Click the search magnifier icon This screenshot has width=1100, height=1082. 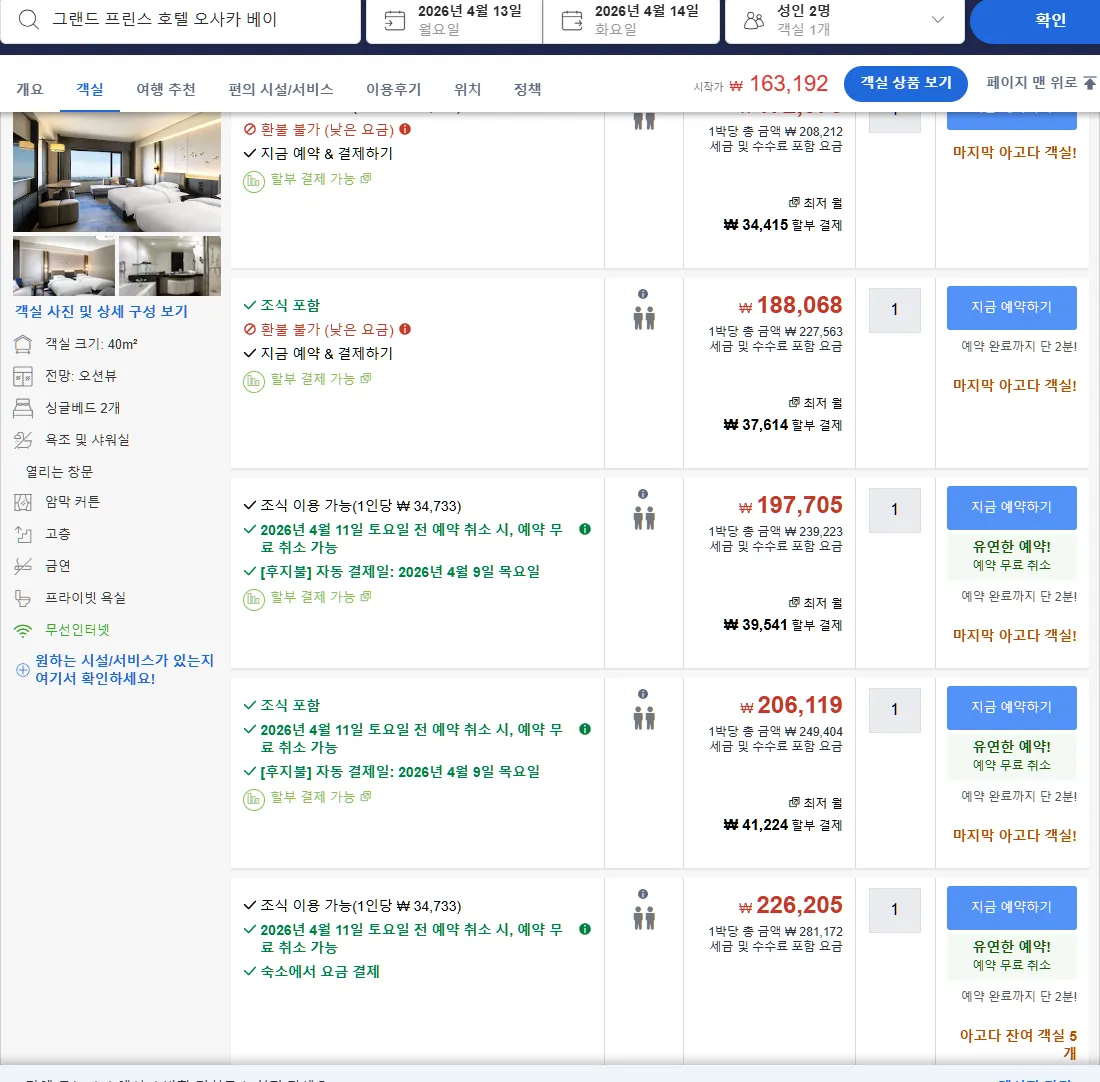point(28,19)
